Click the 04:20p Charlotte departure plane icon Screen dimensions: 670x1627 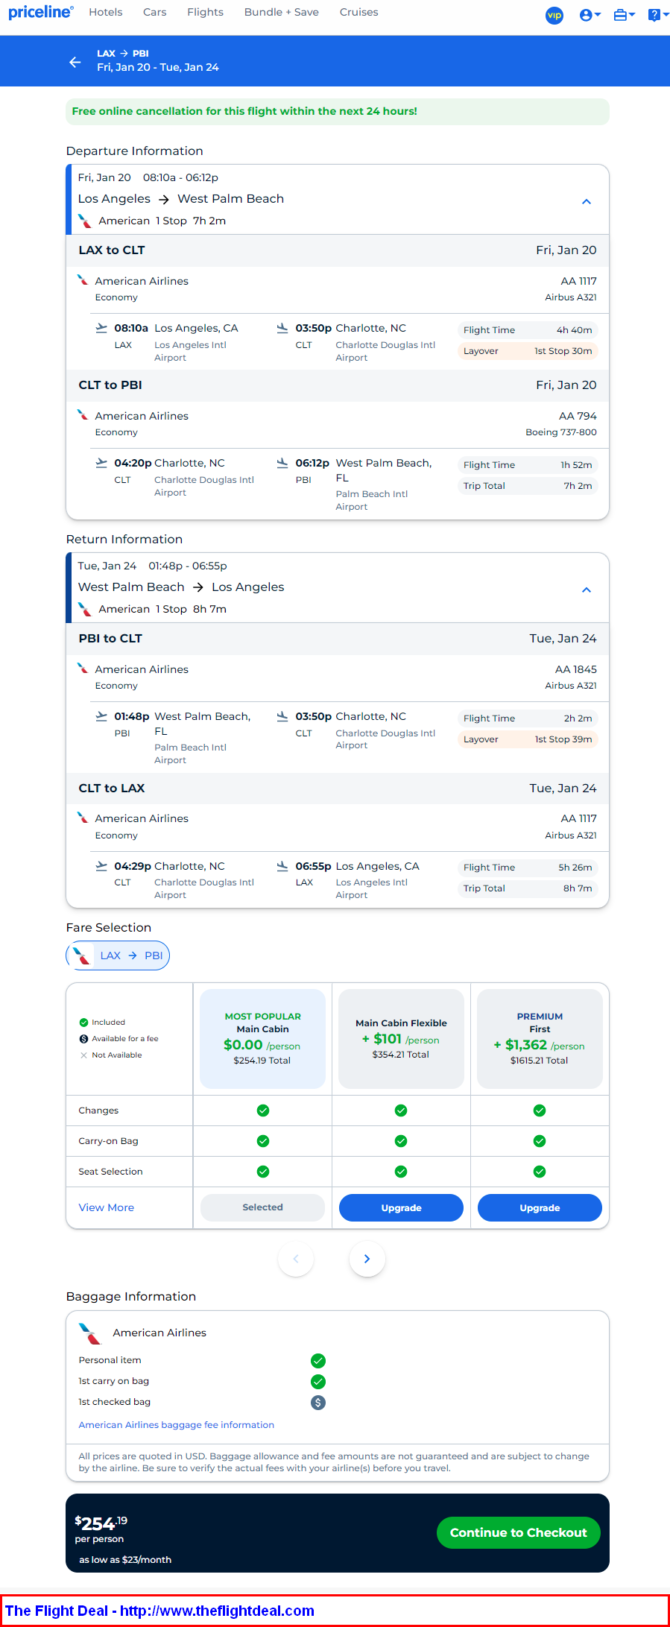click(x=101, y=463)
